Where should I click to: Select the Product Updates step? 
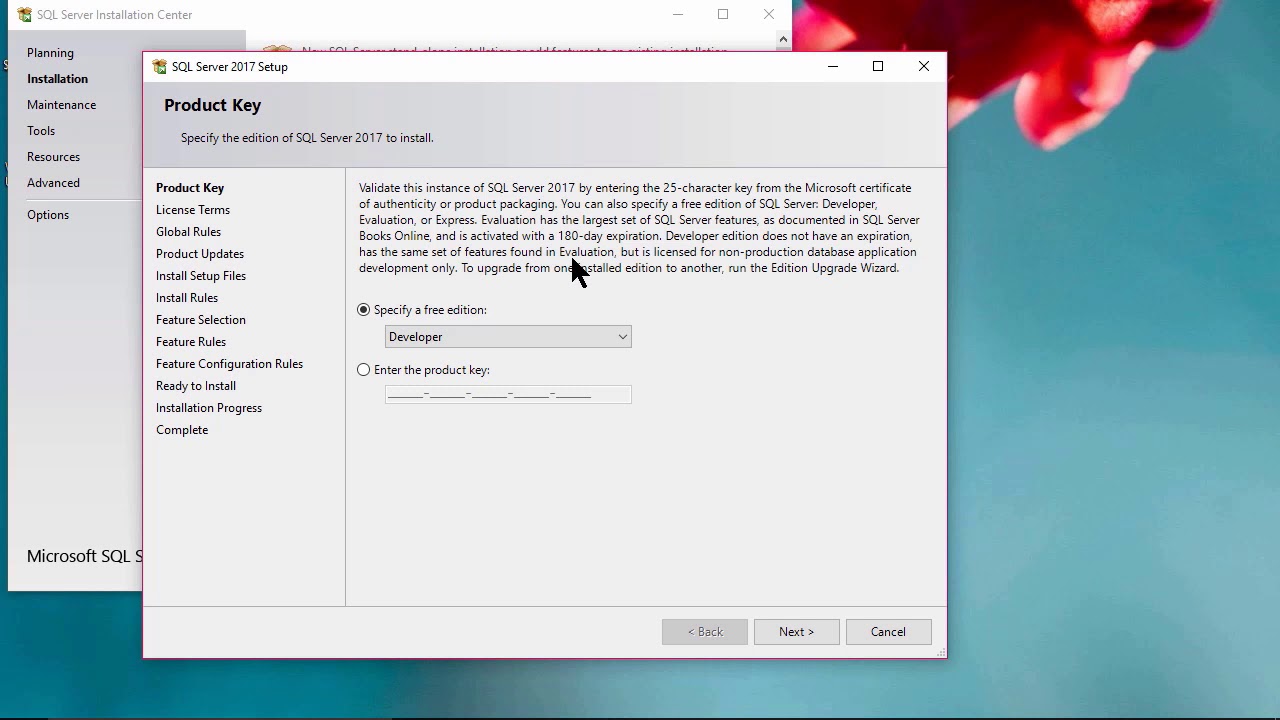(200, 254)
